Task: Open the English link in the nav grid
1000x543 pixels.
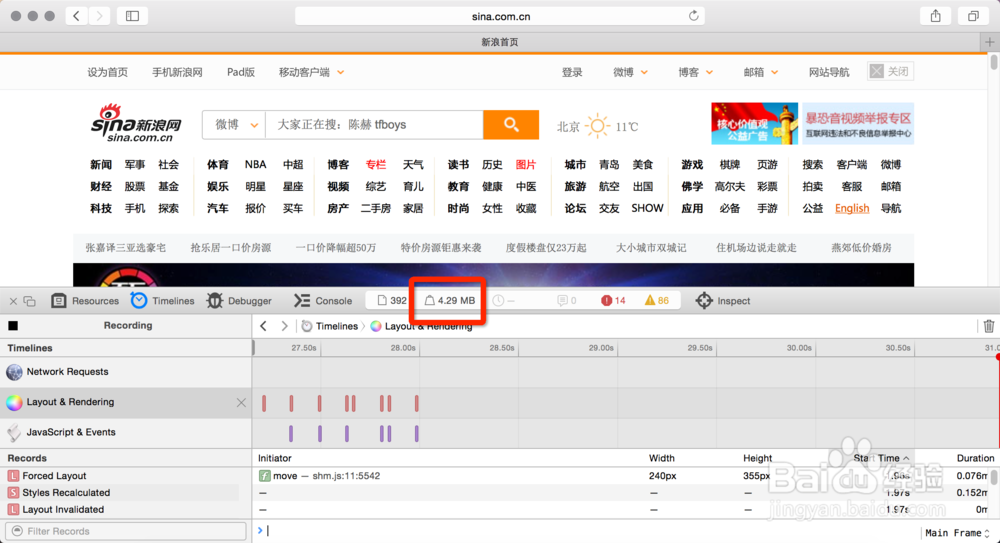Action: [852, 208]
